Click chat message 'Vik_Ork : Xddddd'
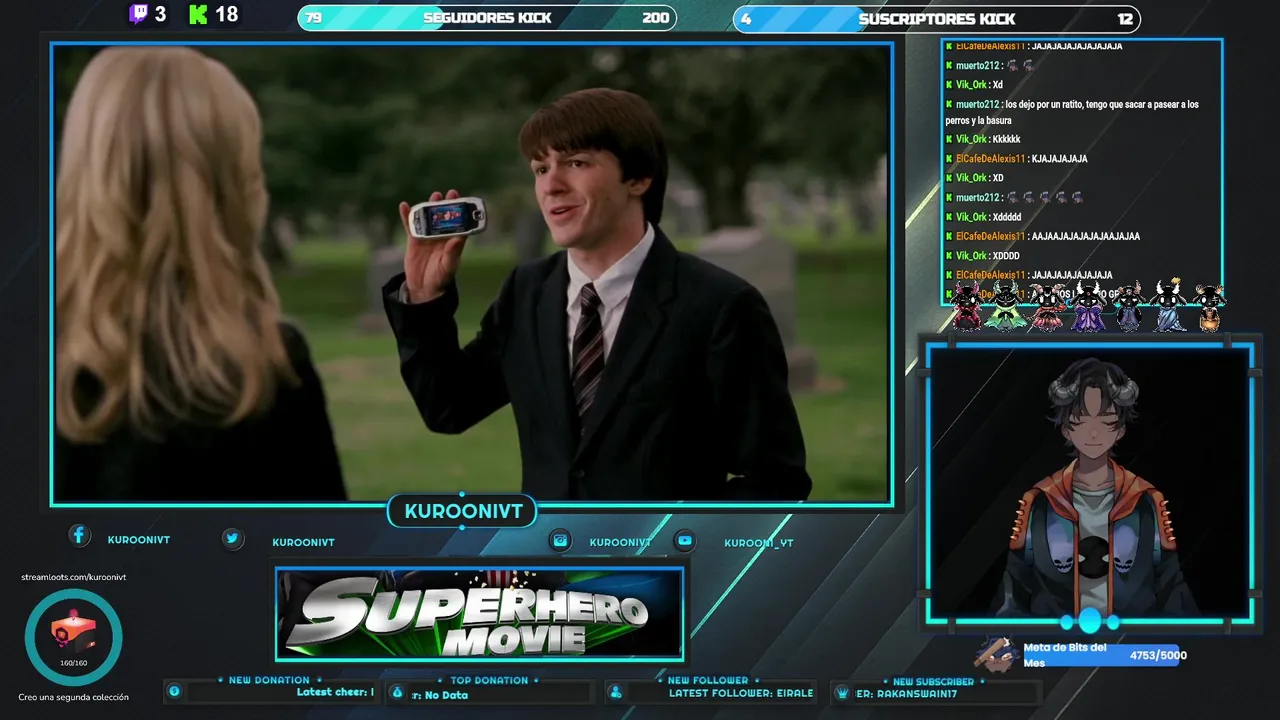 tap(983, 217)
